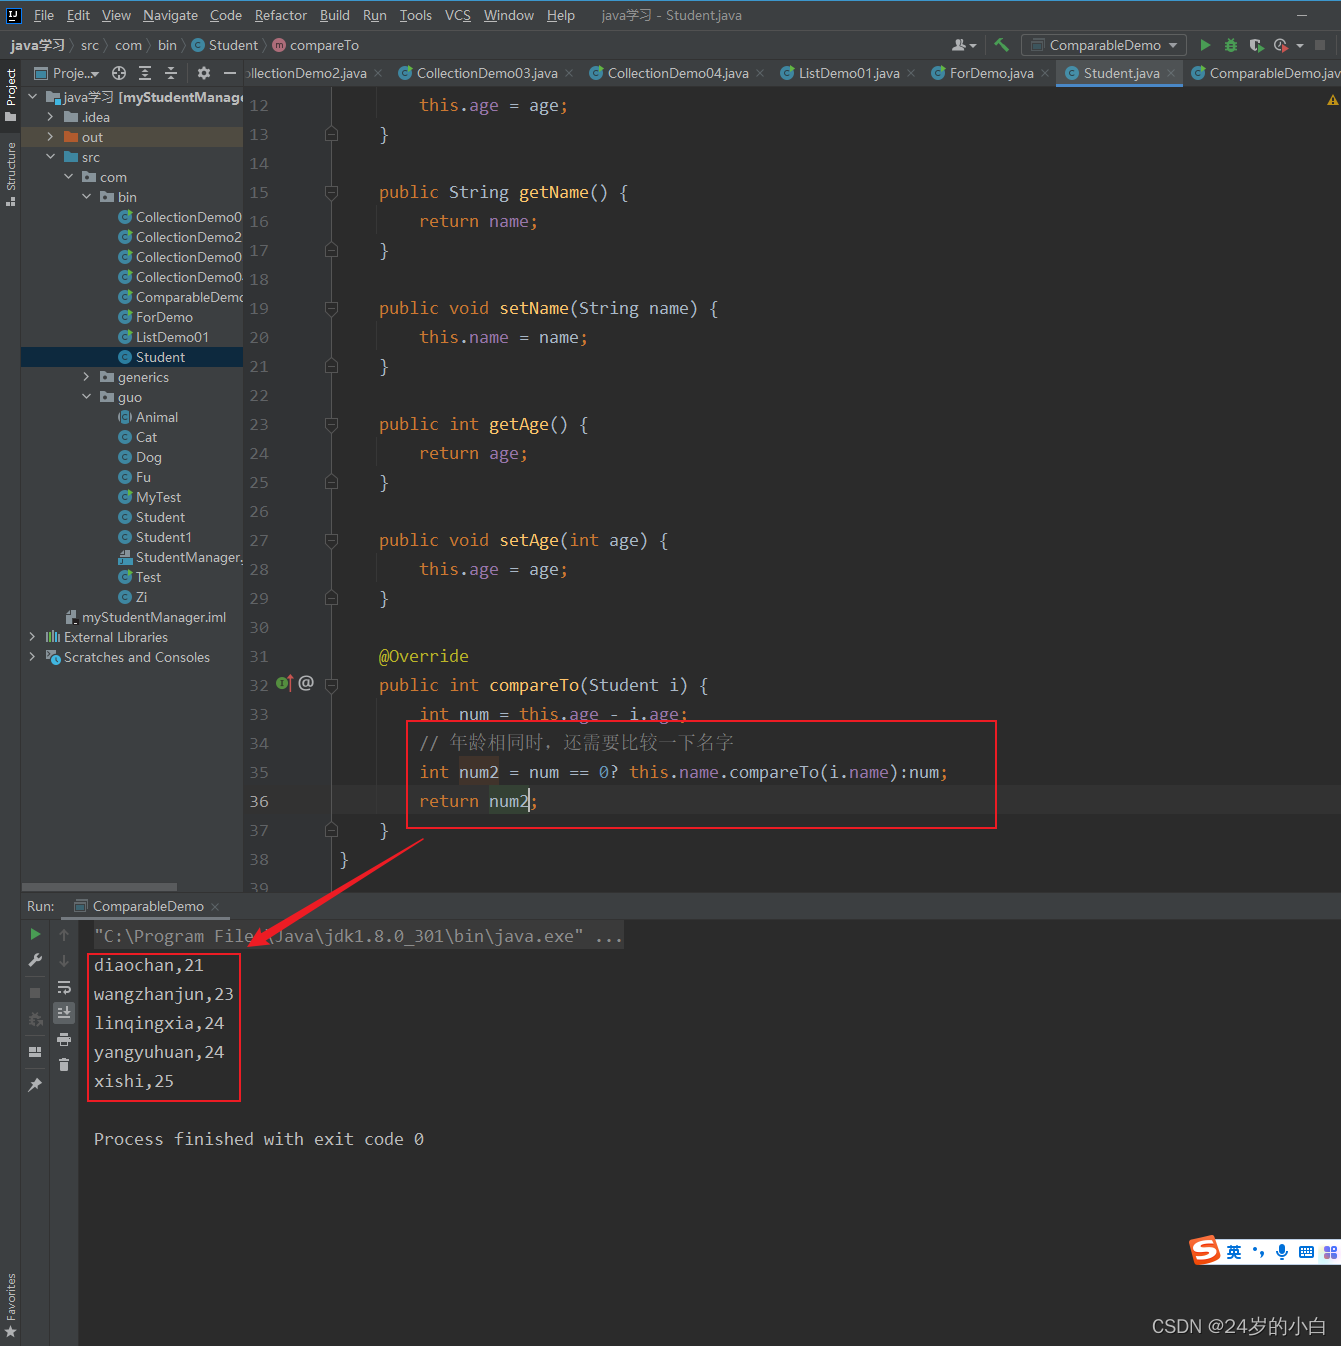Image resolution: width=1341 pixels, height=1346 pixels.
Task: Click the grey Stop square in the top toolbar
Action: tap(1320, 45)
